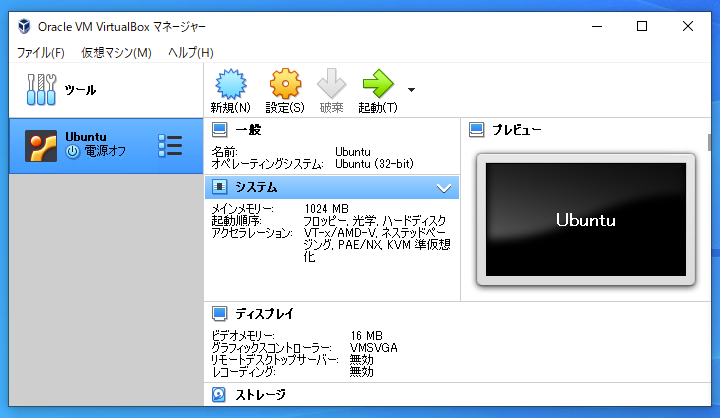Click the Display (ディスプレイ) monitor icon

pyautogui.click(x=219, y=314)
